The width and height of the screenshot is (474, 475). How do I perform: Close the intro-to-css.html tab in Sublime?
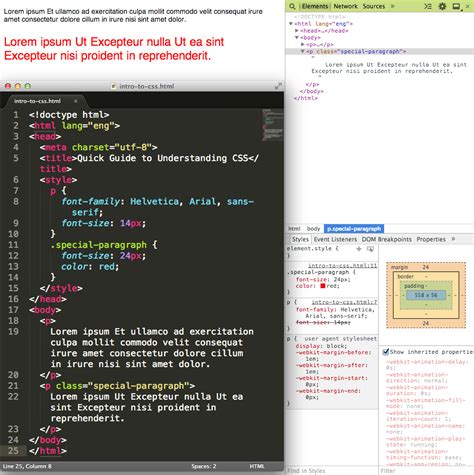[76, 101]
